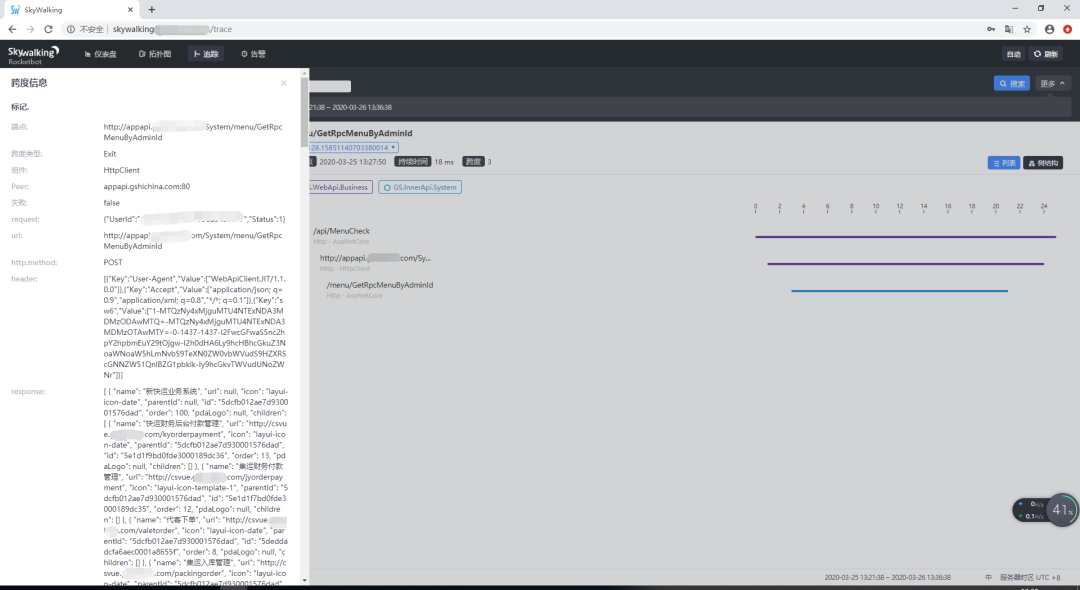Image resolution: width=1080 pixels, height=590 pixels.
Task: Click the browser reload icon
Action: click(x=48, y=29)
